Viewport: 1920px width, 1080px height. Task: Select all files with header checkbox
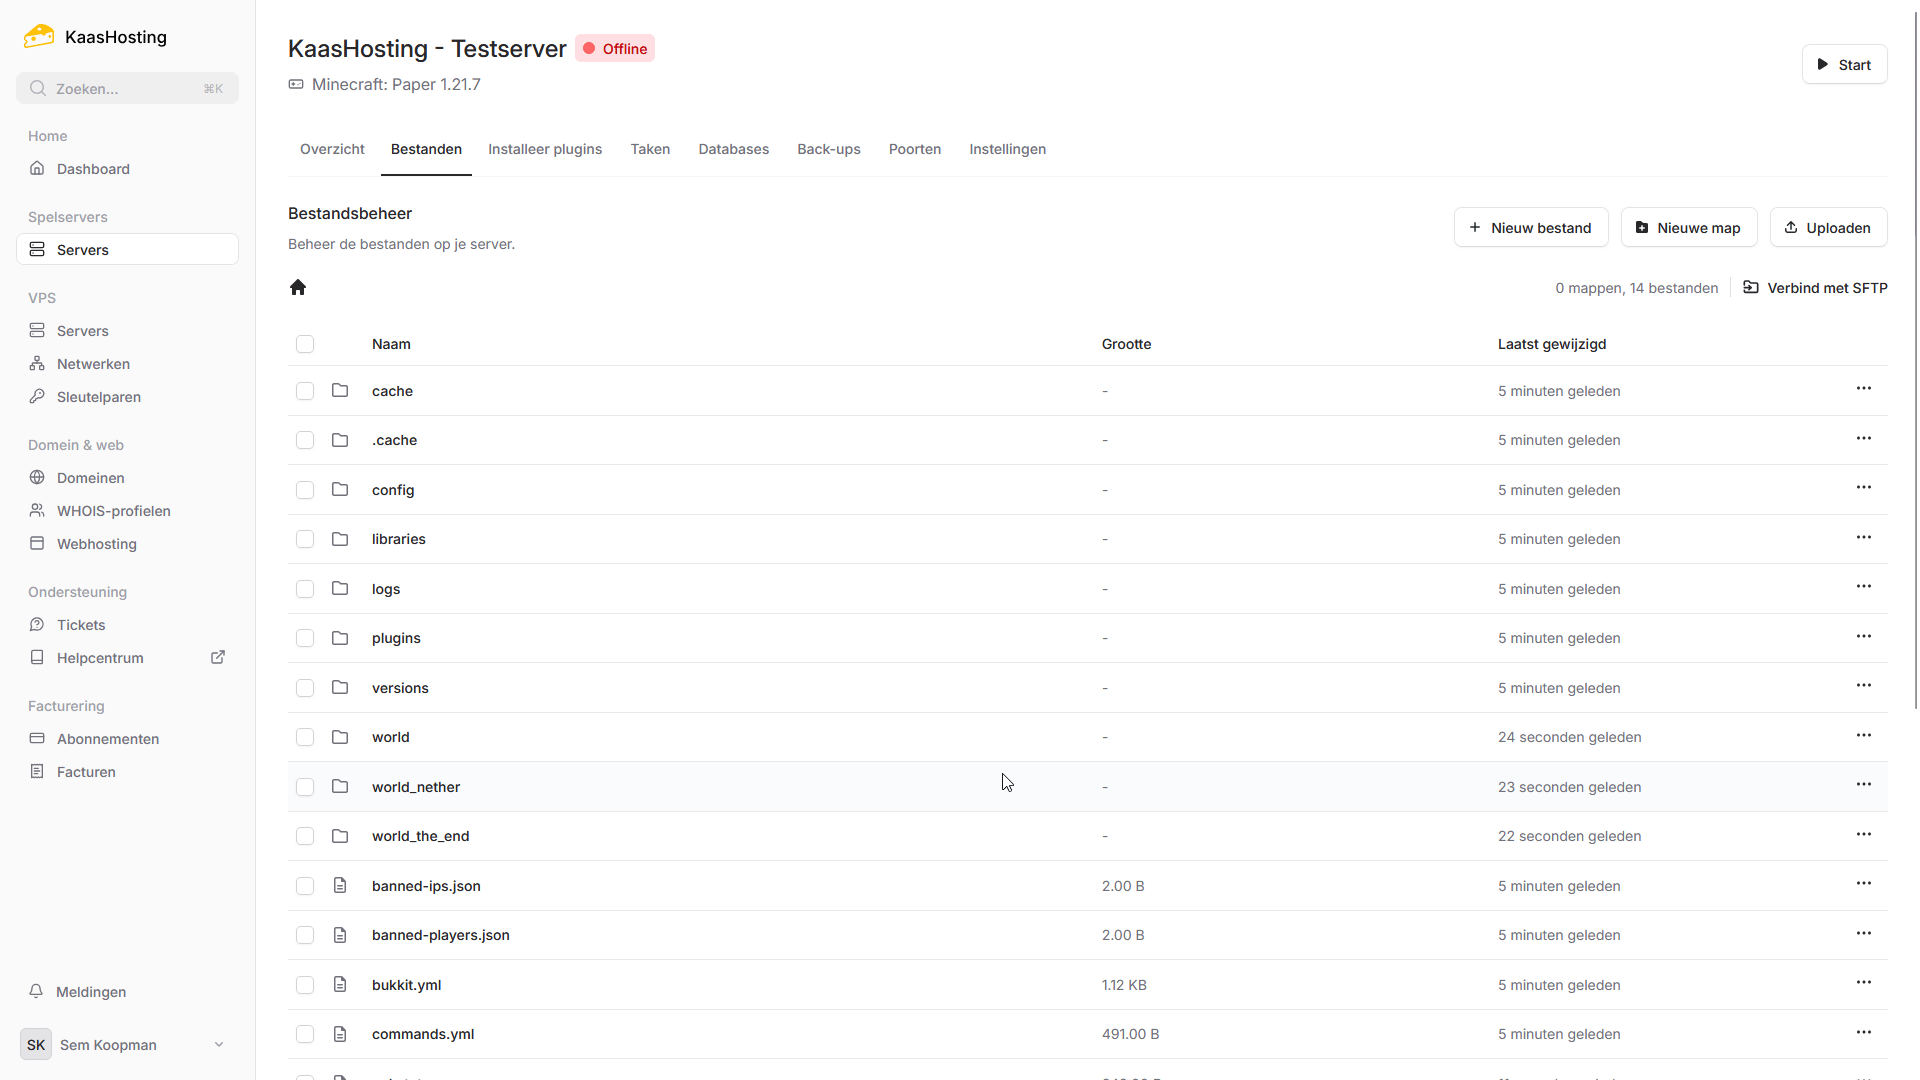[305, 344]
